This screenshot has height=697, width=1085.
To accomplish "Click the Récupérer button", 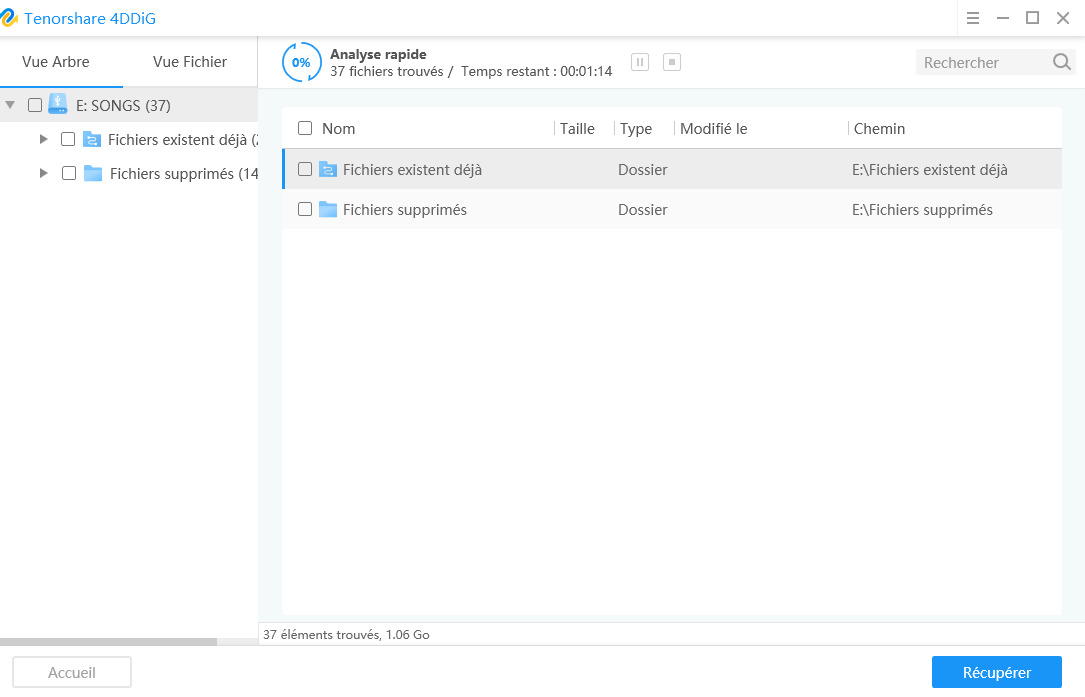I will pyautogui.click(x=996, y=672).
